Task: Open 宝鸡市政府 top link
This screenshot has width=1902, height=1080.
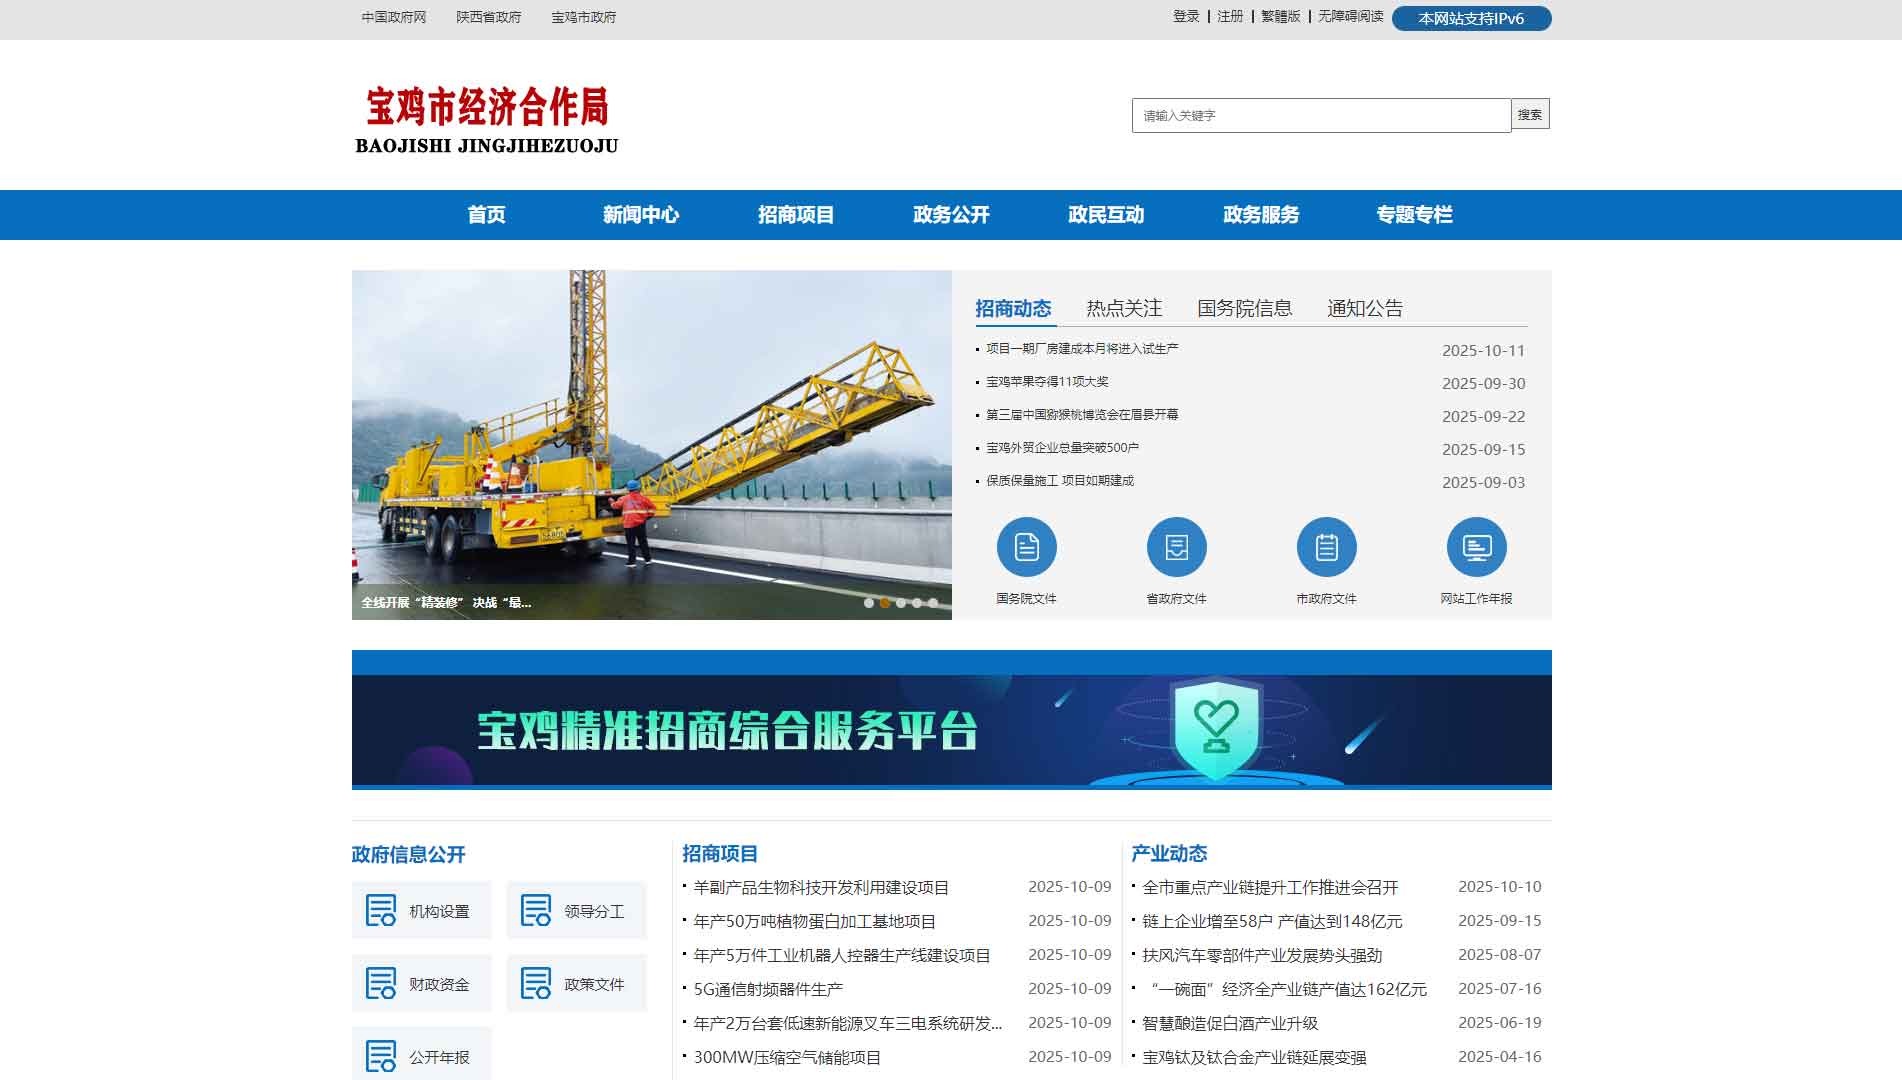Action: click(584, 17)
